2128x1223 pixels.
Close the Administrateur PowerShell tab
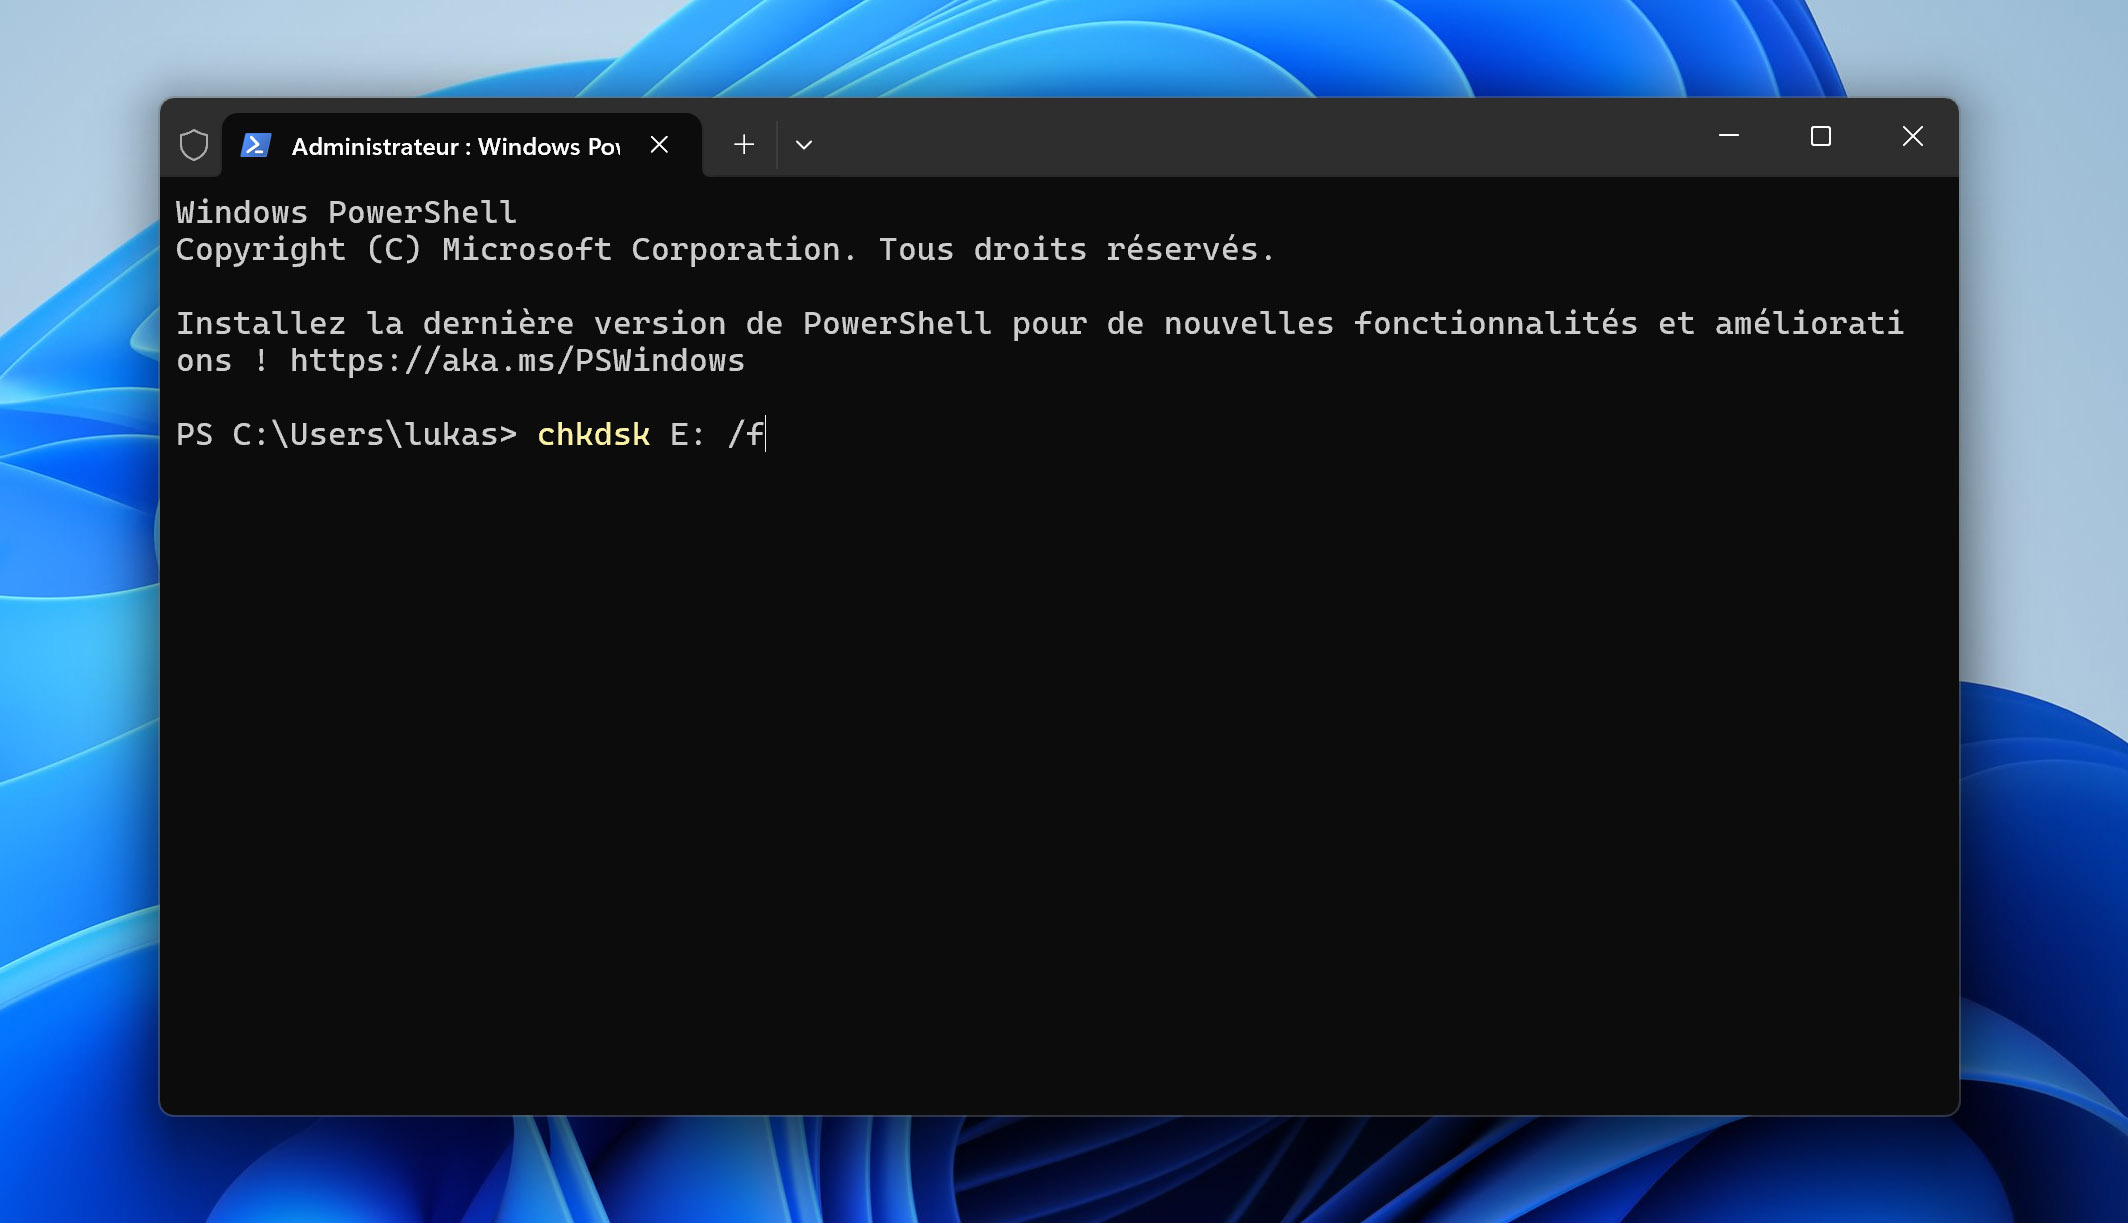pos(659,145)
